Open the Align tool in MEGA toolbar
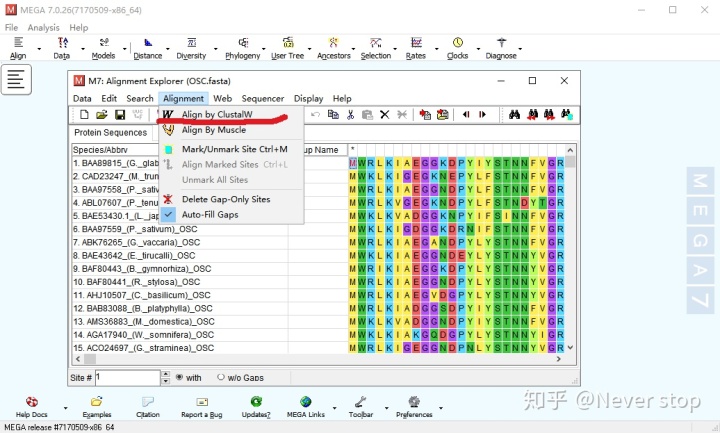This screenshot has width=720, height=433. pos(18,48)
